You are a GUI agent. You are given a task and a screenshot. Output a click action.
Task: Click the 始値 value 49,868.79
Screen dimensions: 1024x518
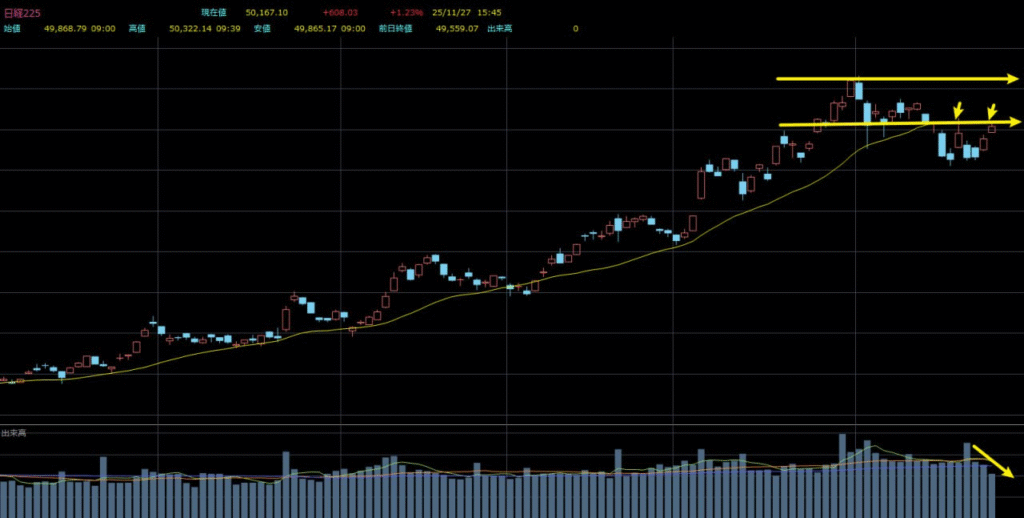[x=65, y=29]
